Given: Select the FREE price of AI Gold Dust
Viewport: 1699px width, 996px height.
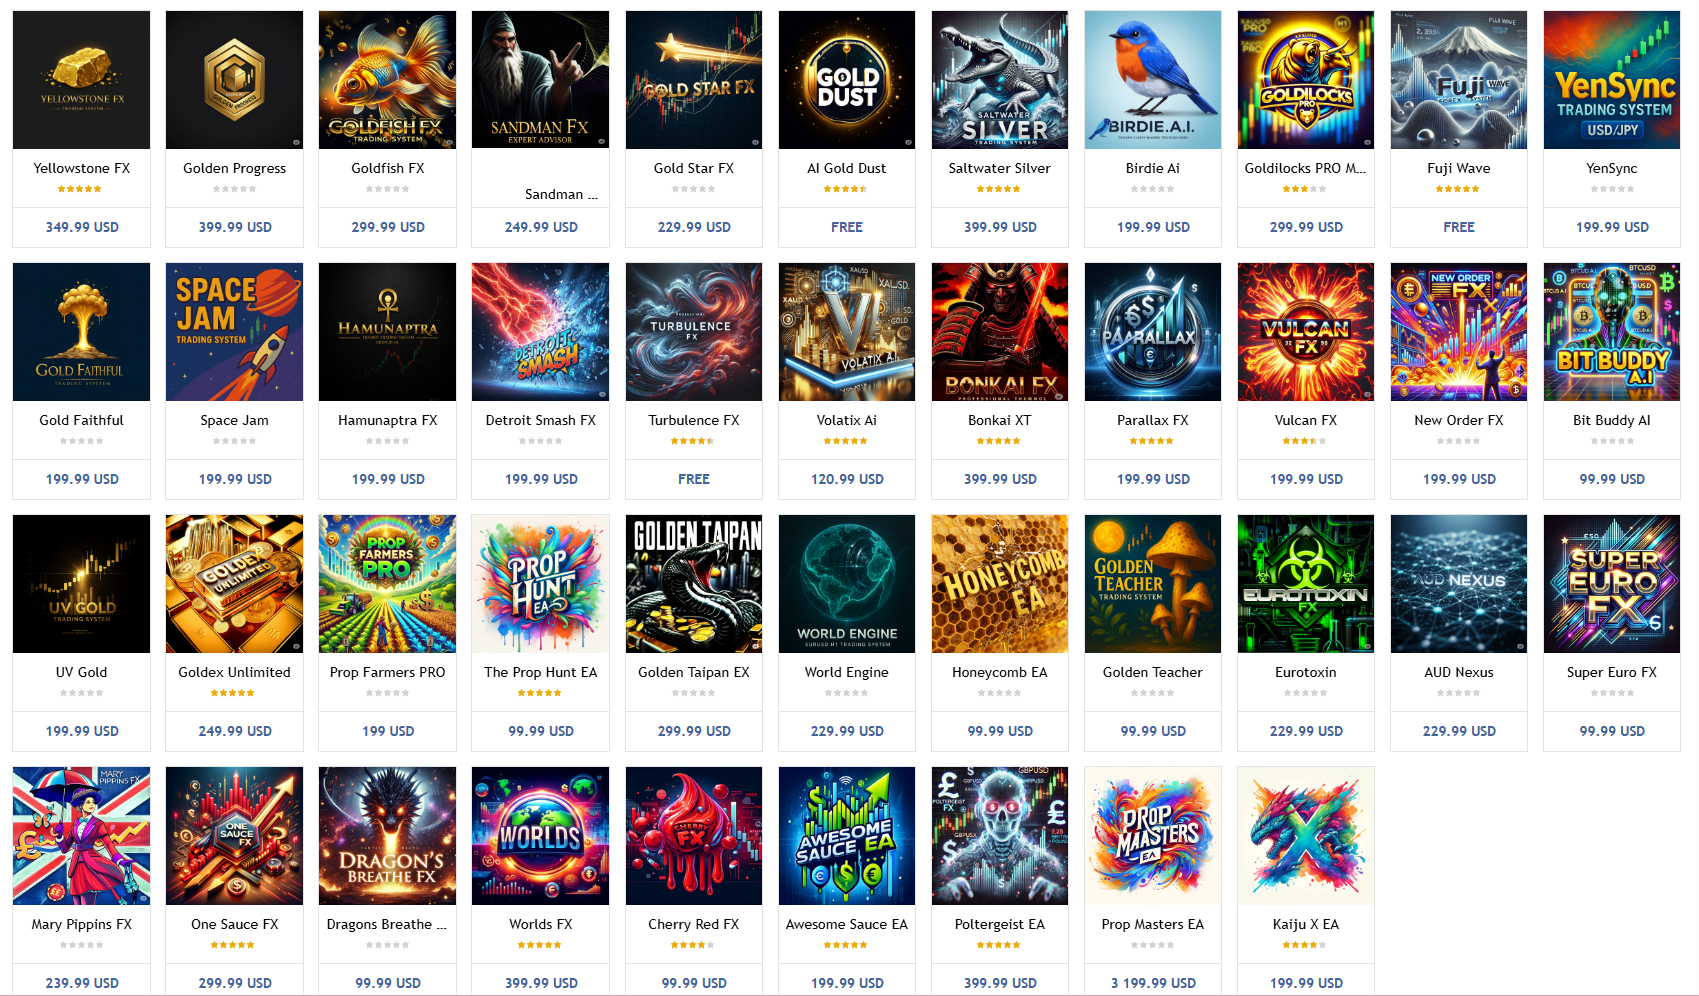Looking at the screenshot, I should pyautogui.click(x=847, y=227).
